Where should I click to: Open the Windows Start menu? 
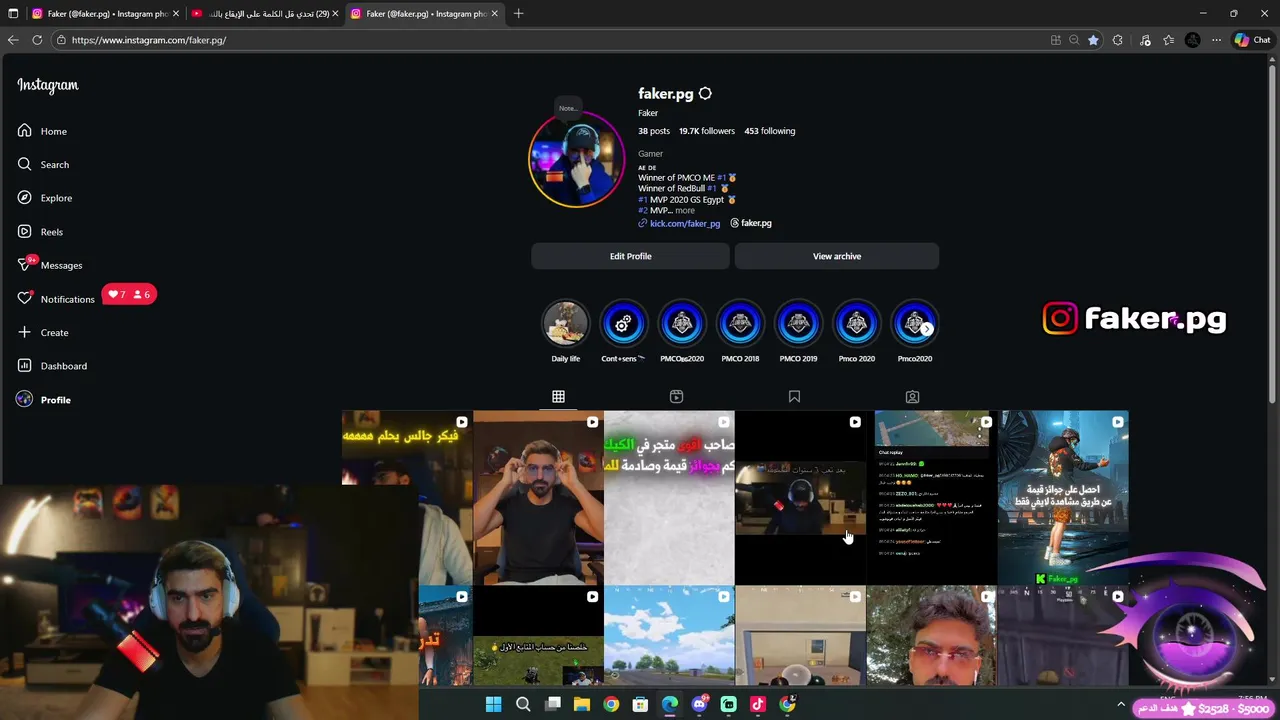tap(494, 705)
